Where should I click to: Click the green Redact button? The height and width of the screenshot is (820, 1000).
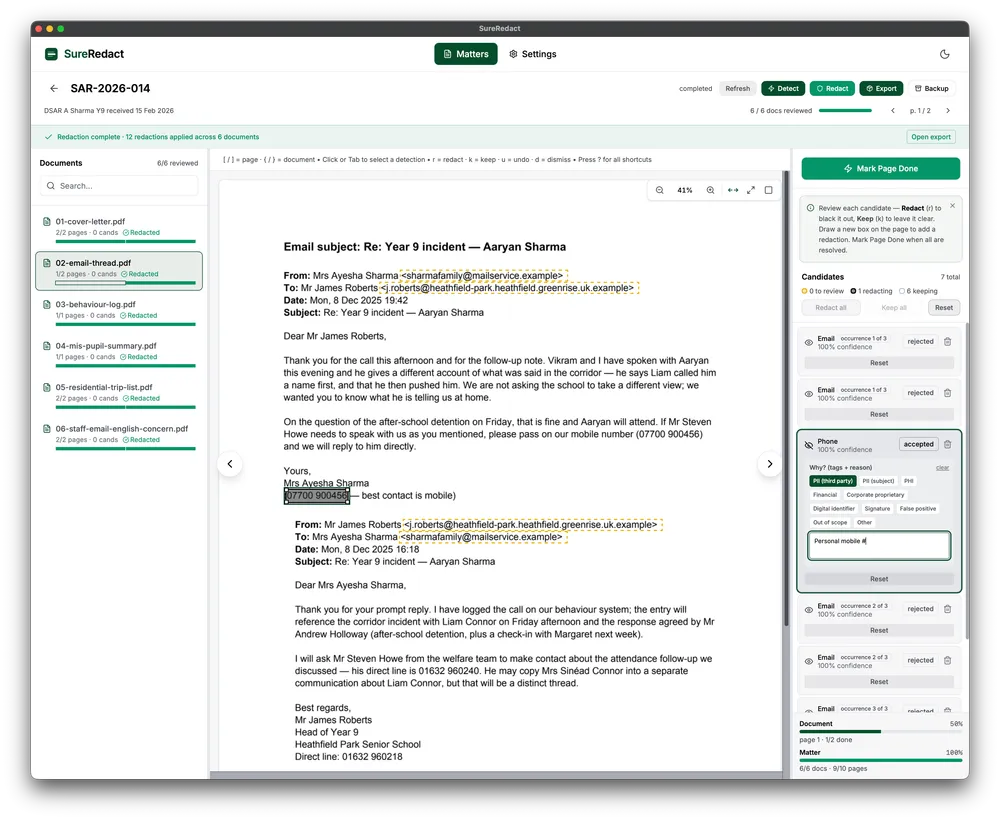click(832, 89)
